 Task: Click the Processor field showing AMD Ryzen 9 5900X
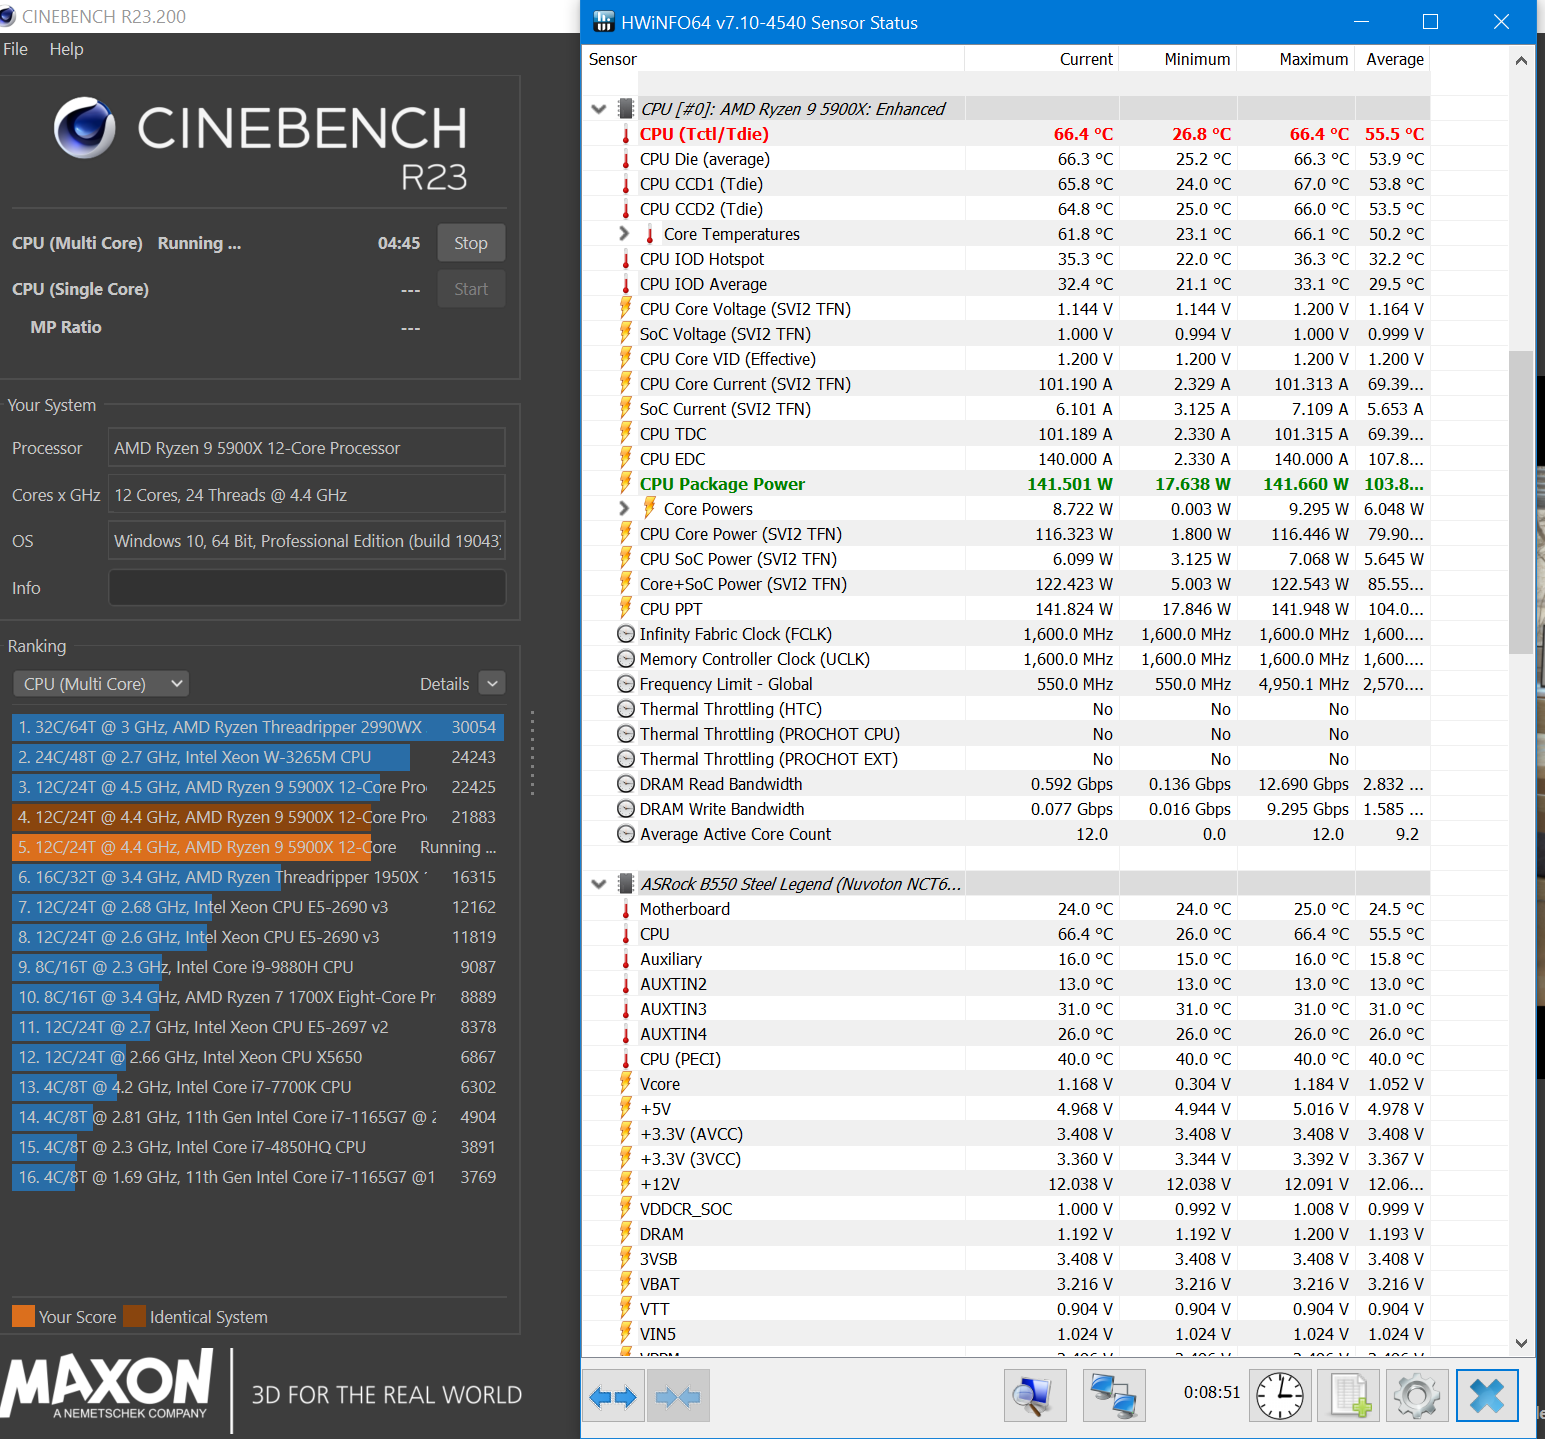point(307,448)
